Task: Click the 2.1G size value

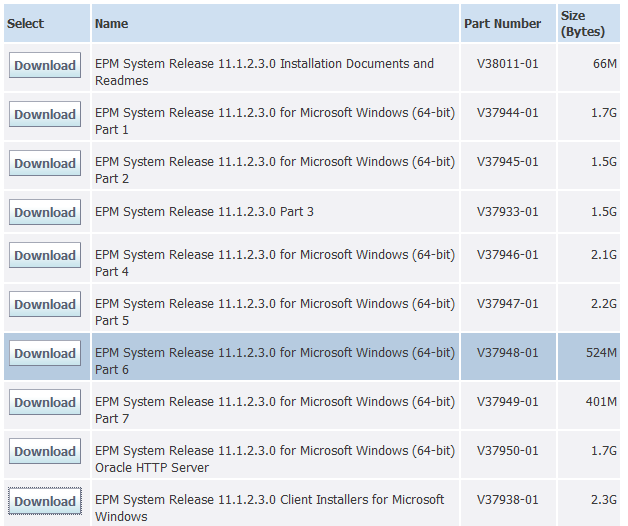Action: [x=604, y=254]
